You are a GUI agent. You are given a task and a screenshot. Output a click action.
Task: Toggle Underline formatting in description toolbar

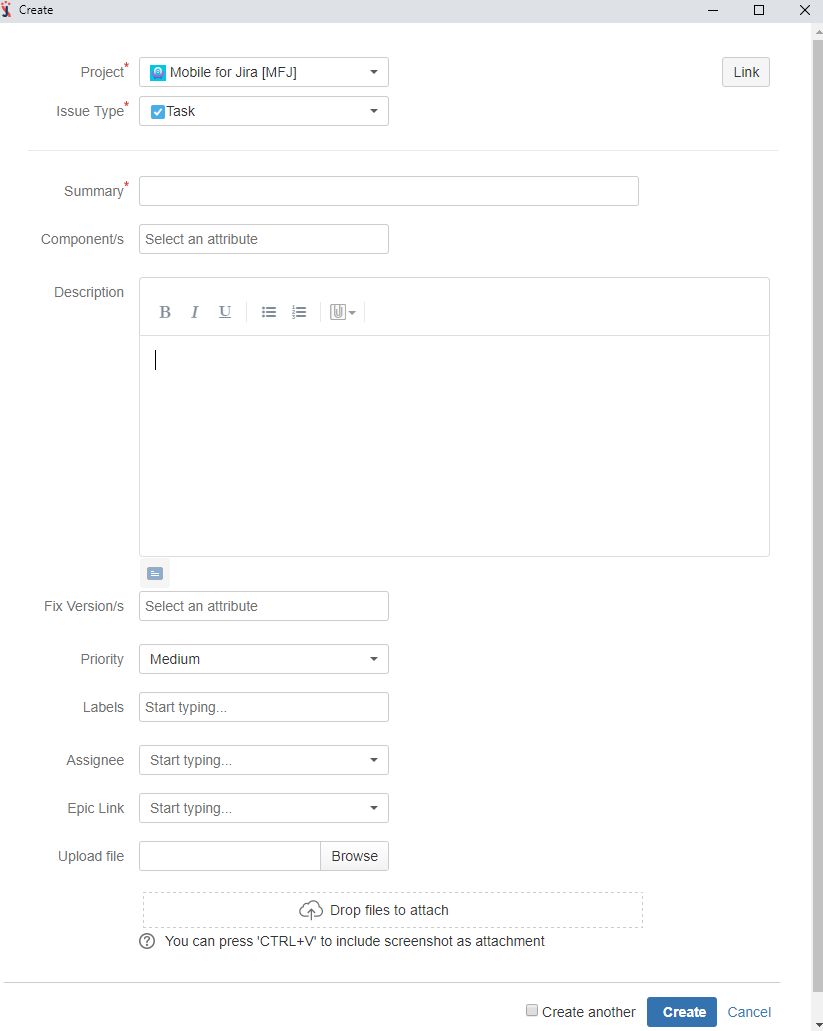(225, 312)
